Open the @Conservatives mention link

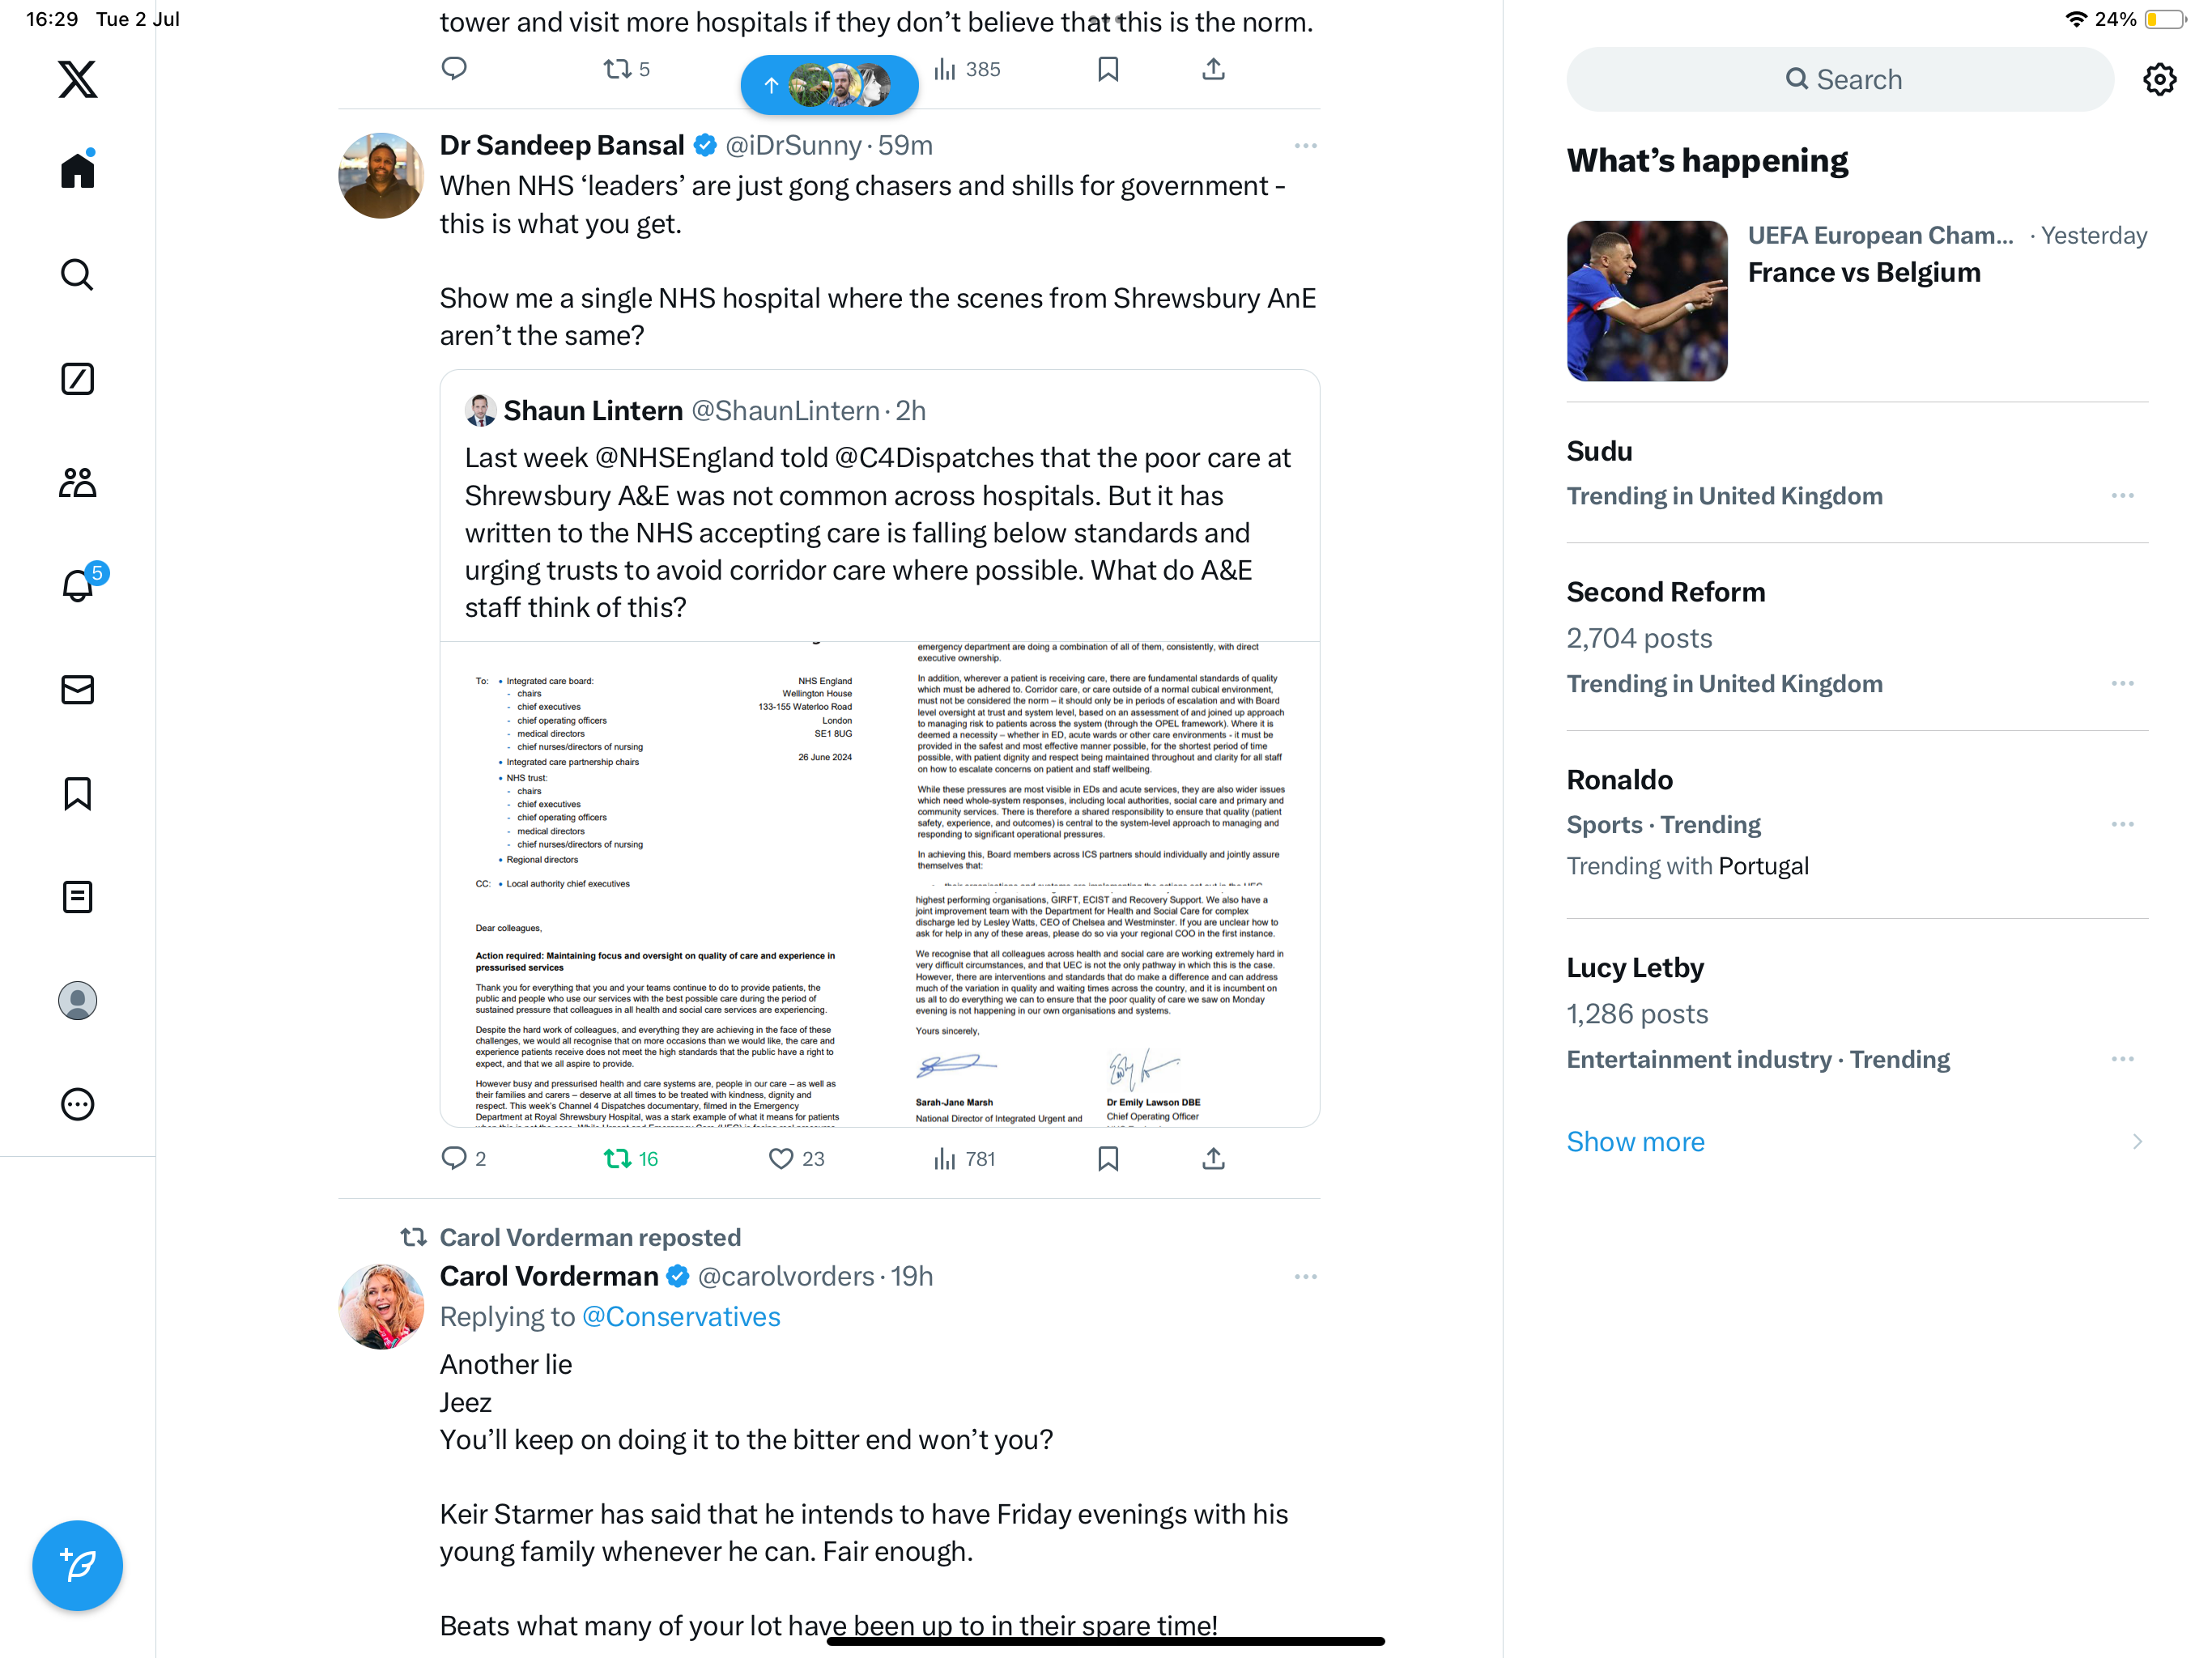681,1316
